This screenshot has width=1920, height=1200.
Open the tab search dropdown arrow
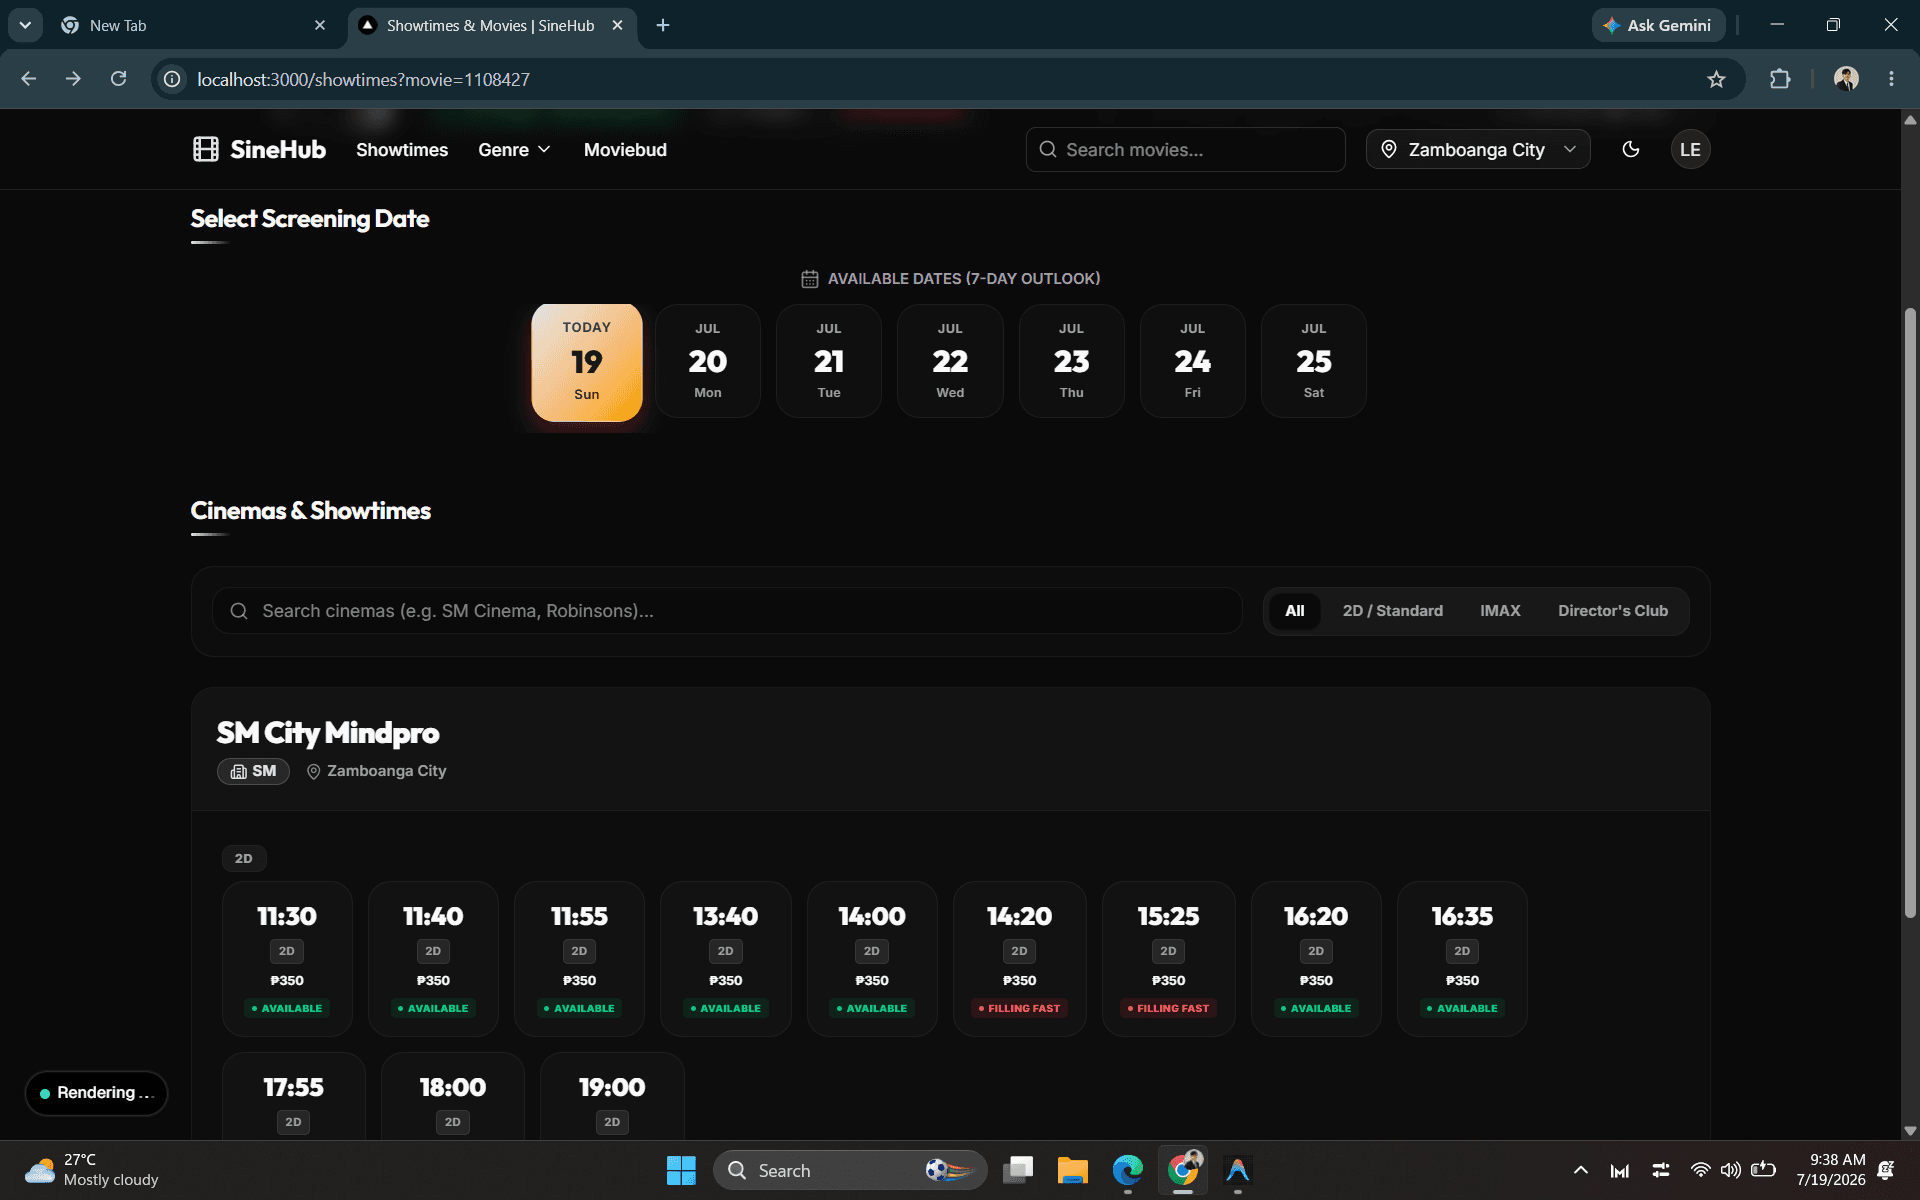point(25,25)
